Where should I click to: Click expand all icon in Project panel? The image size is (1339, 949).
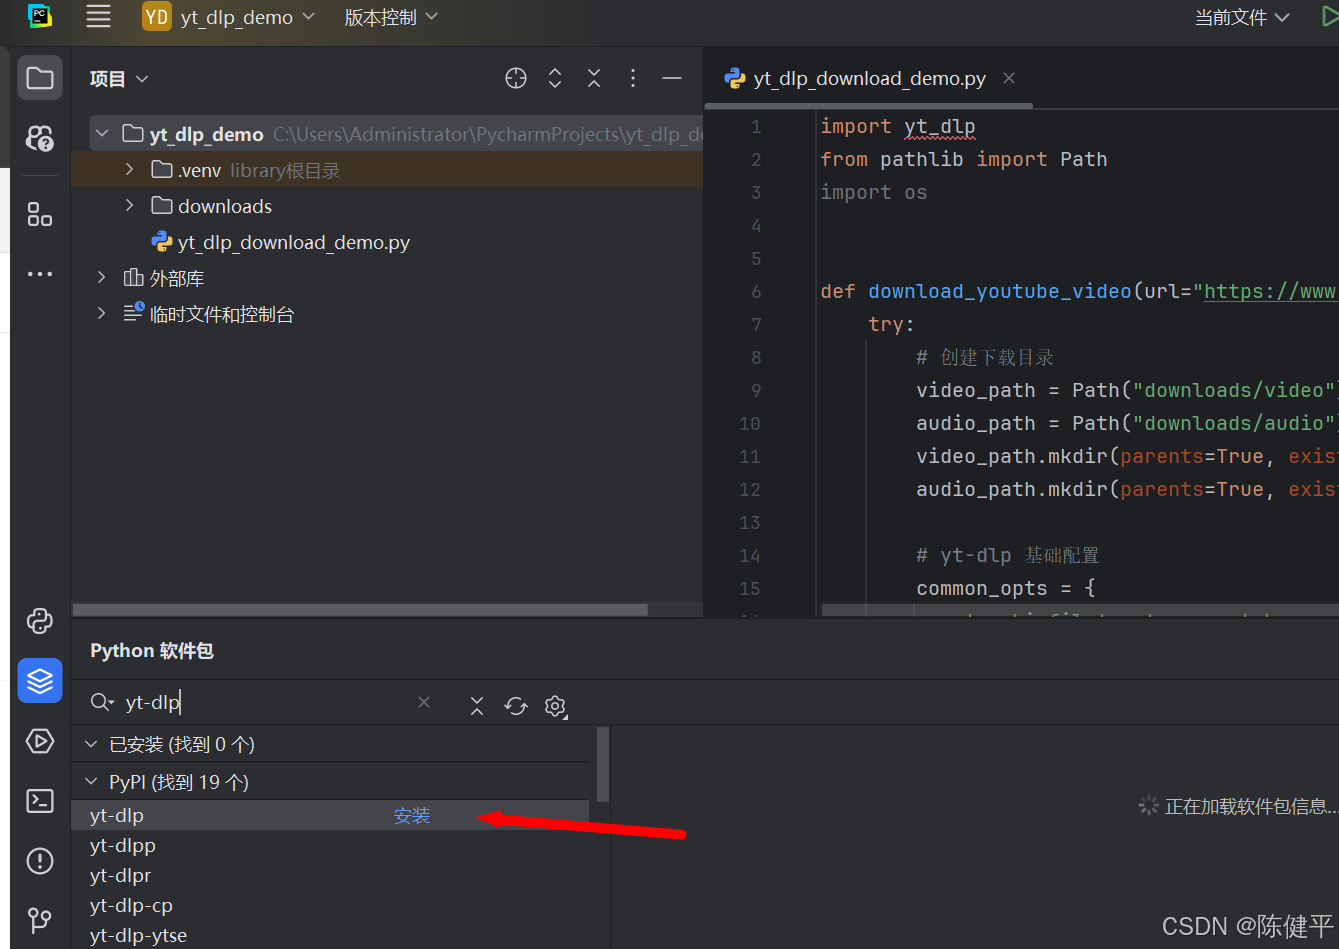(x=555, y=78)
